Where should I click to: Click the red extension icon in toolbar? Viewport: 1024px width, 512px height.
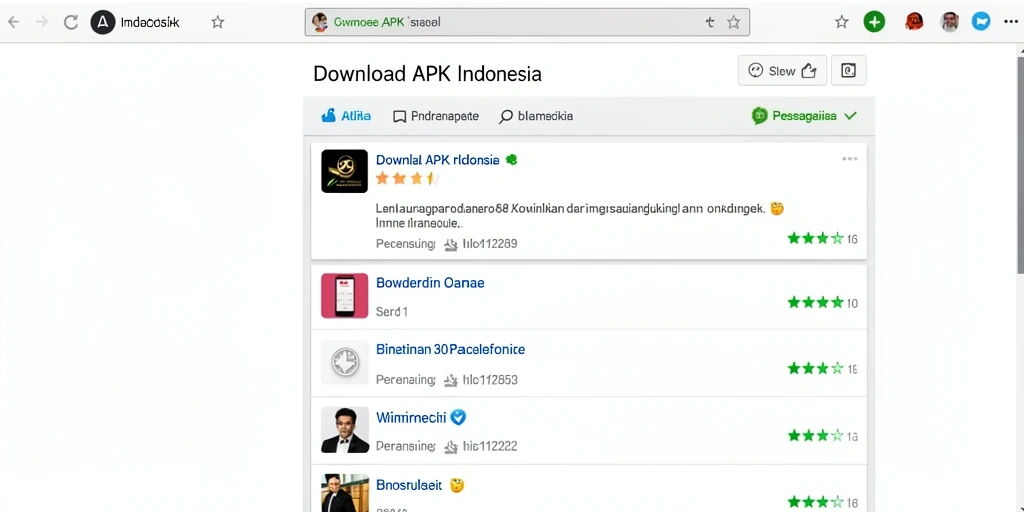click(x=914, y=22)
